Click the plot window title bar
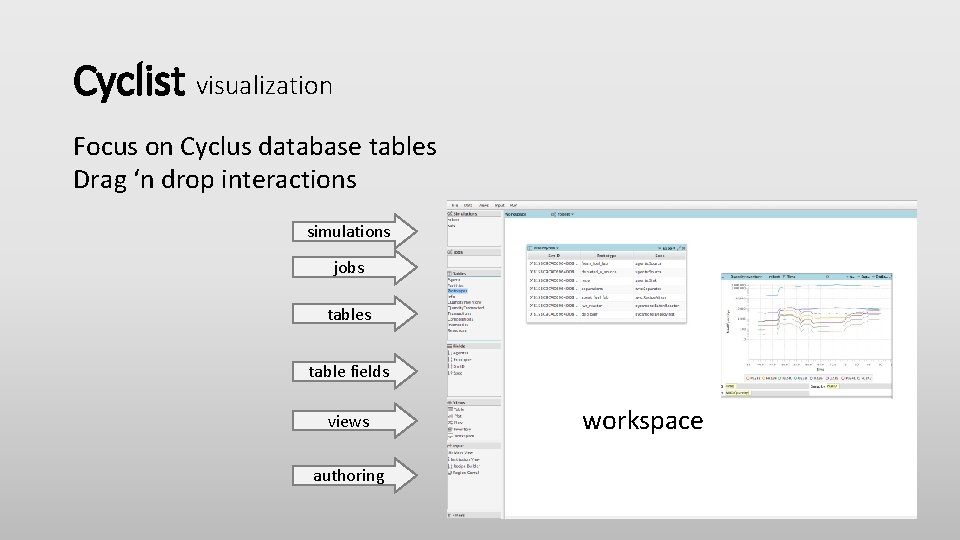This screenshot has width=960, height=540. [x=806, y=277]
